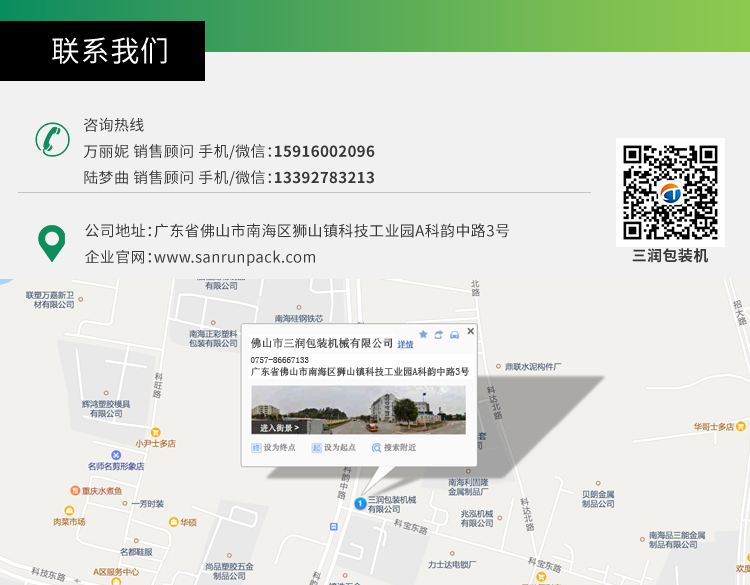The image size is (750, 585).
Task: Click the green location pin icon
Action: point(51,243)
